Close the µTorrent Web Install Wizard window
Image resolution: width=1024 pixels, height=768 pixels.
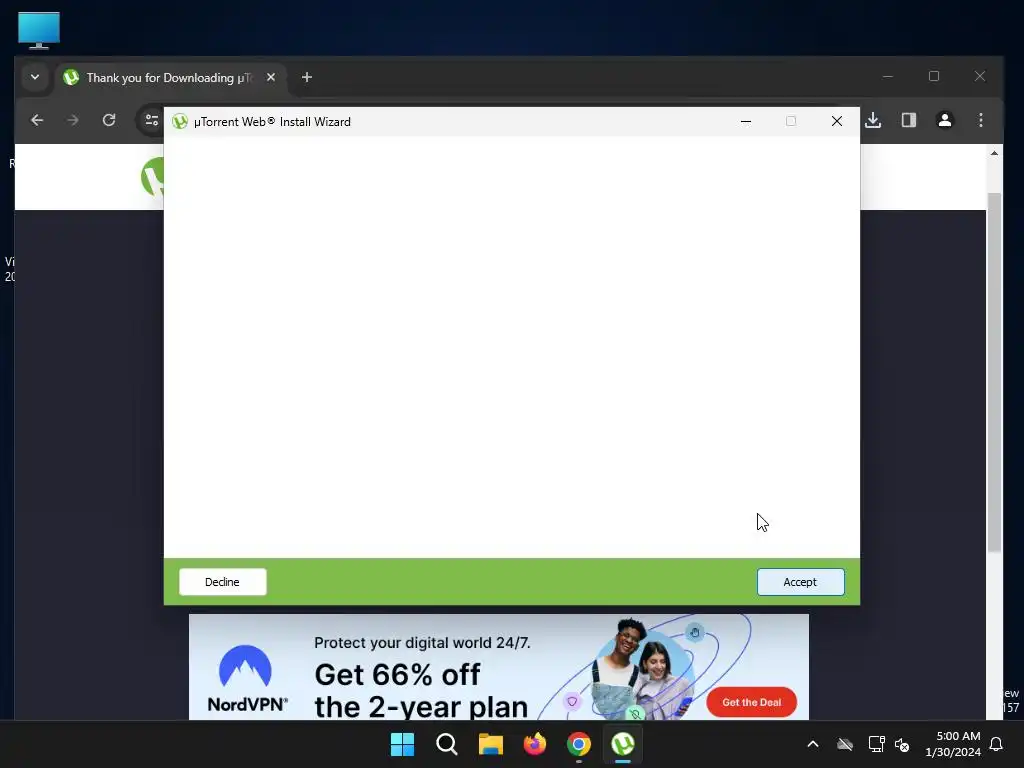pyautogui.click(x=837, y=121)
